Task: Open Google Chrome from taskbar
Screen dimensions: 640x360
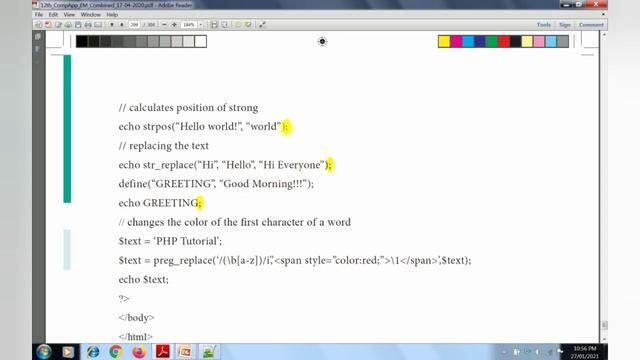Action: coord(116,352)
